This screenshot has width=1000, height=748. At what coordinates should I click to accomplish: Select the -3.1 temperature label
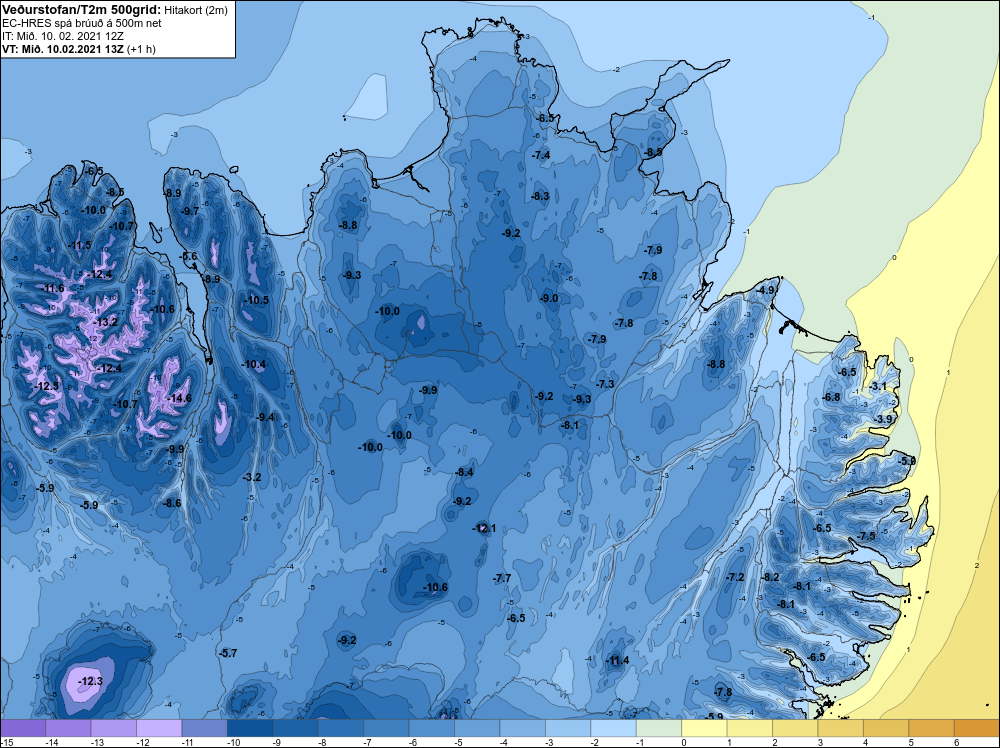(879, 386)
